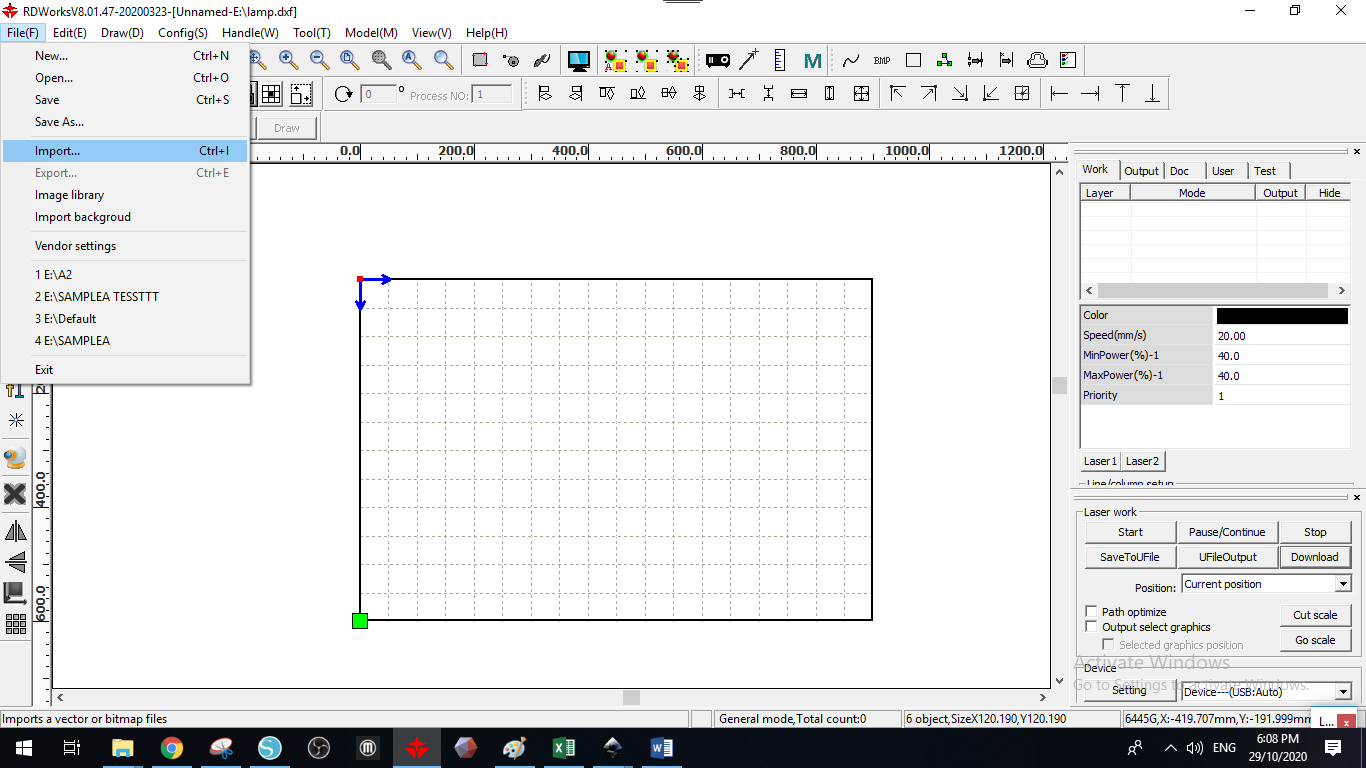The width and height of the screenshot is (1366, 768).
Task: Click the Stop button
Action: pyautogui.click(x=1315, y=532)
